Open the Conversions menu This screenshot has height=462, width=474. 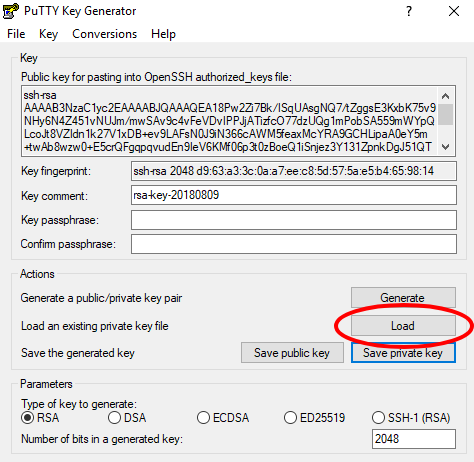105,34
